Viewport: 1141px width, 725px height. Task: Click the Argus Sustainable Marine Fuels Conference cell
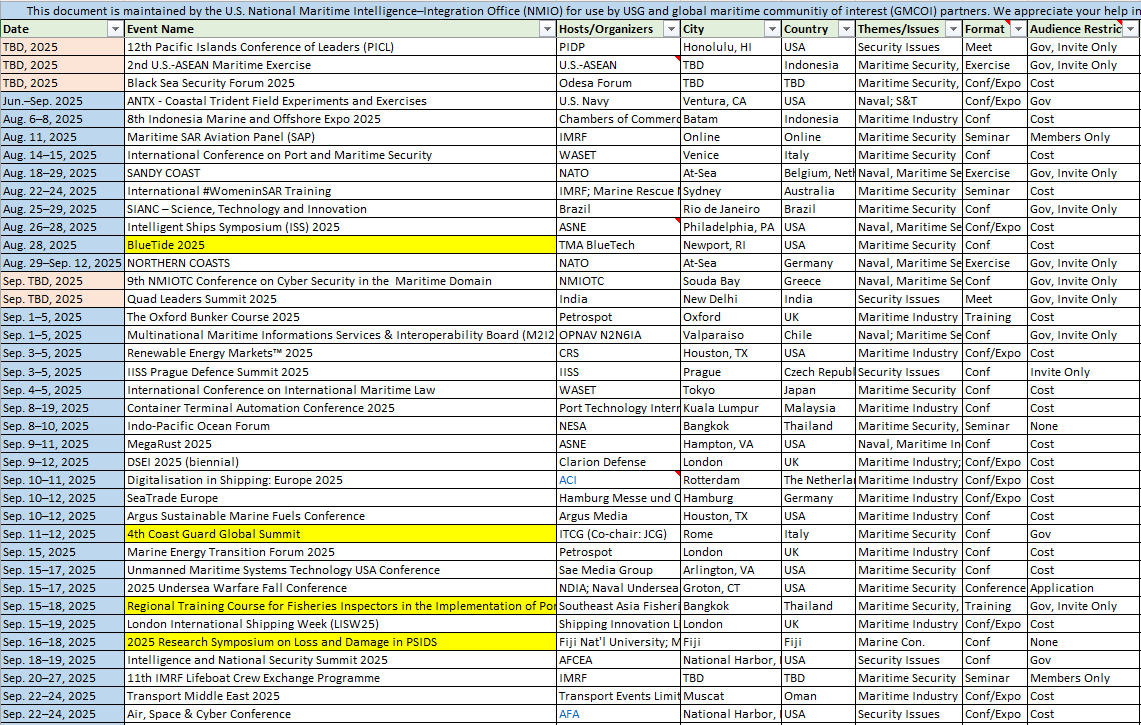(x=341, y=516)
